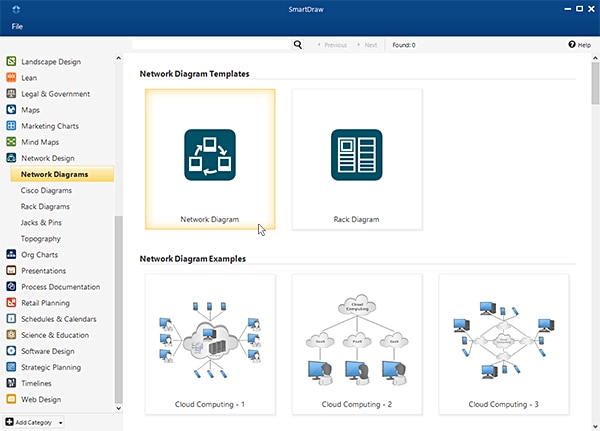600x431 pixels.
Task: Click the Retail Planning category icon
Action: [11, 302]
